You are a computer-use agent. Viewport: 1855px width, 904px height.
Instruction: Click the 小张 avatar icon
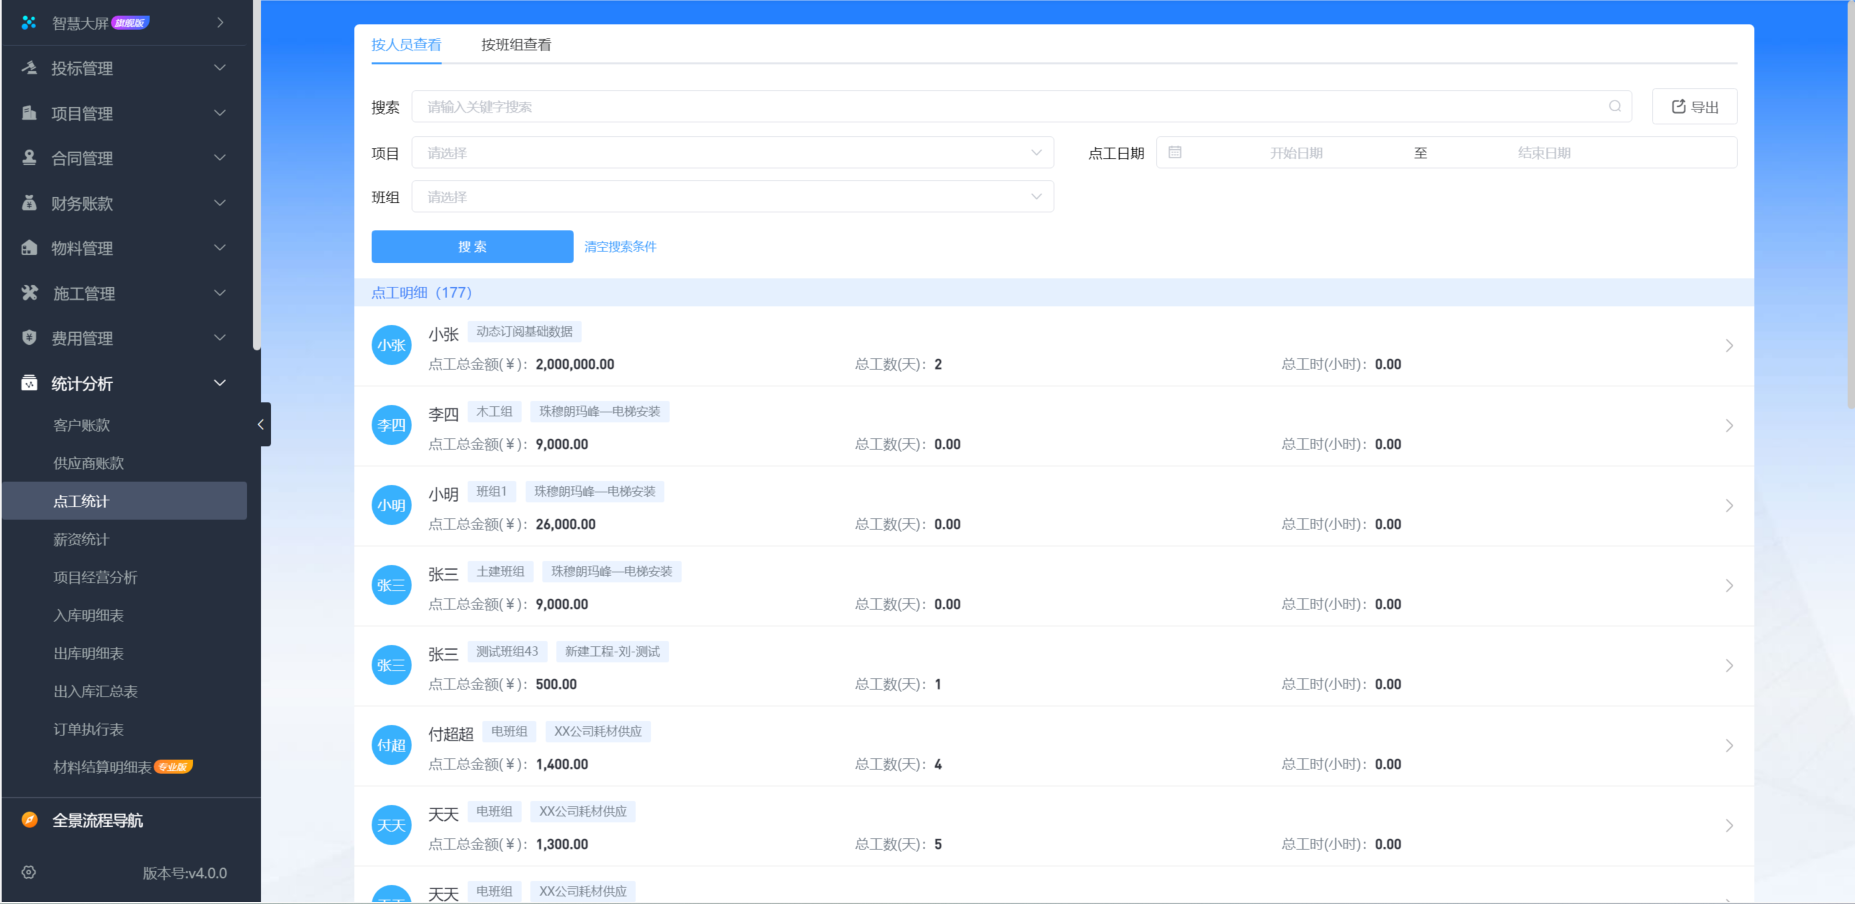(x=391, y=345)
